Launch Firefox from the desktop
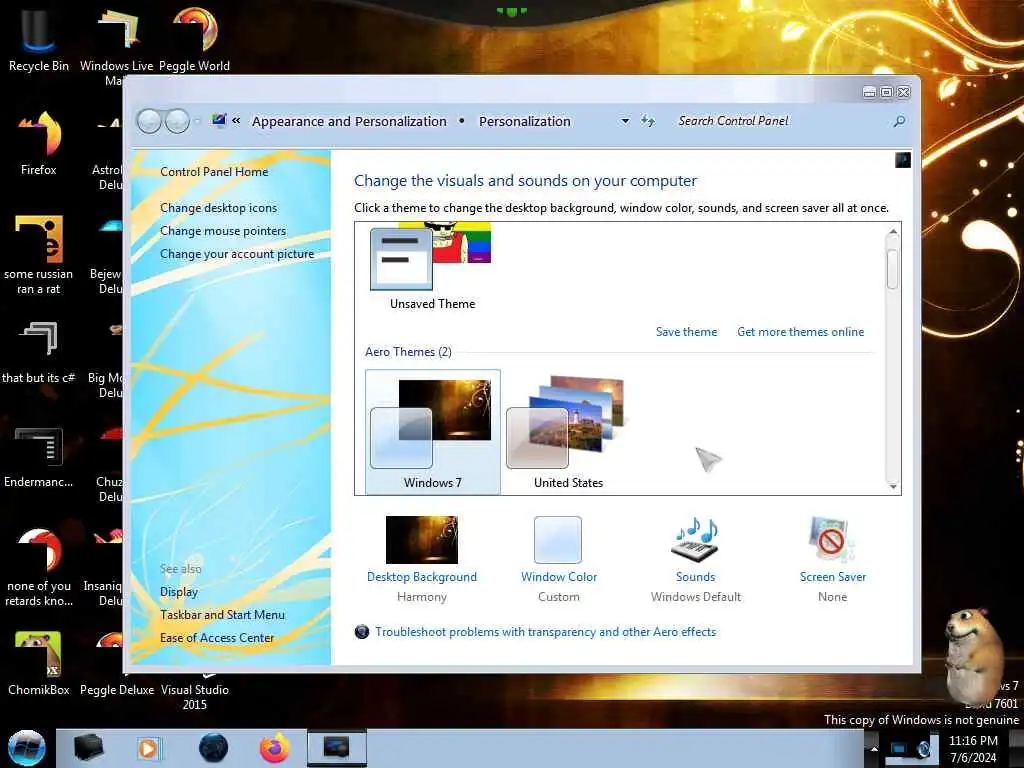The height and width of the screenshot is (768, 1024). click(x=39, y=142)
